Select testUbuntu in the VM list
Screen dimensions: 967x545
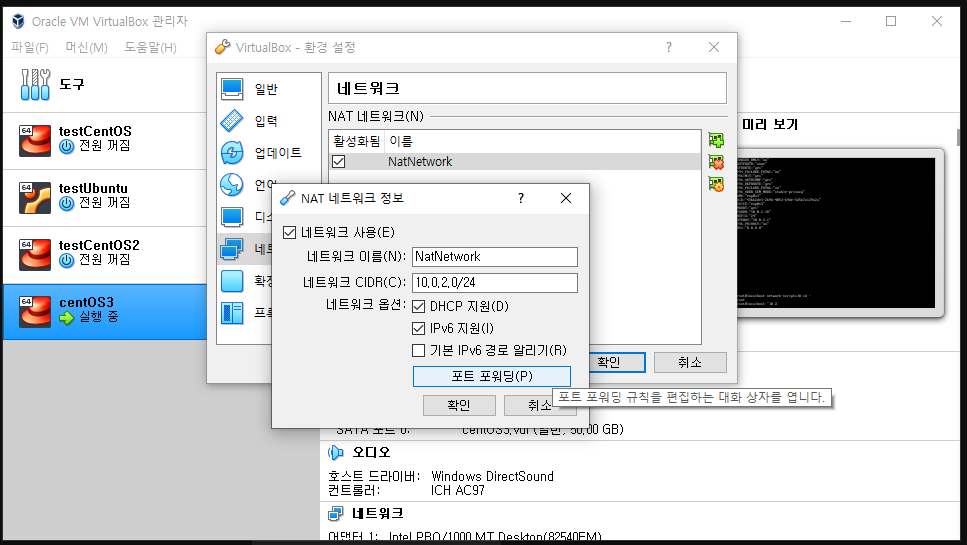(105, 197)
